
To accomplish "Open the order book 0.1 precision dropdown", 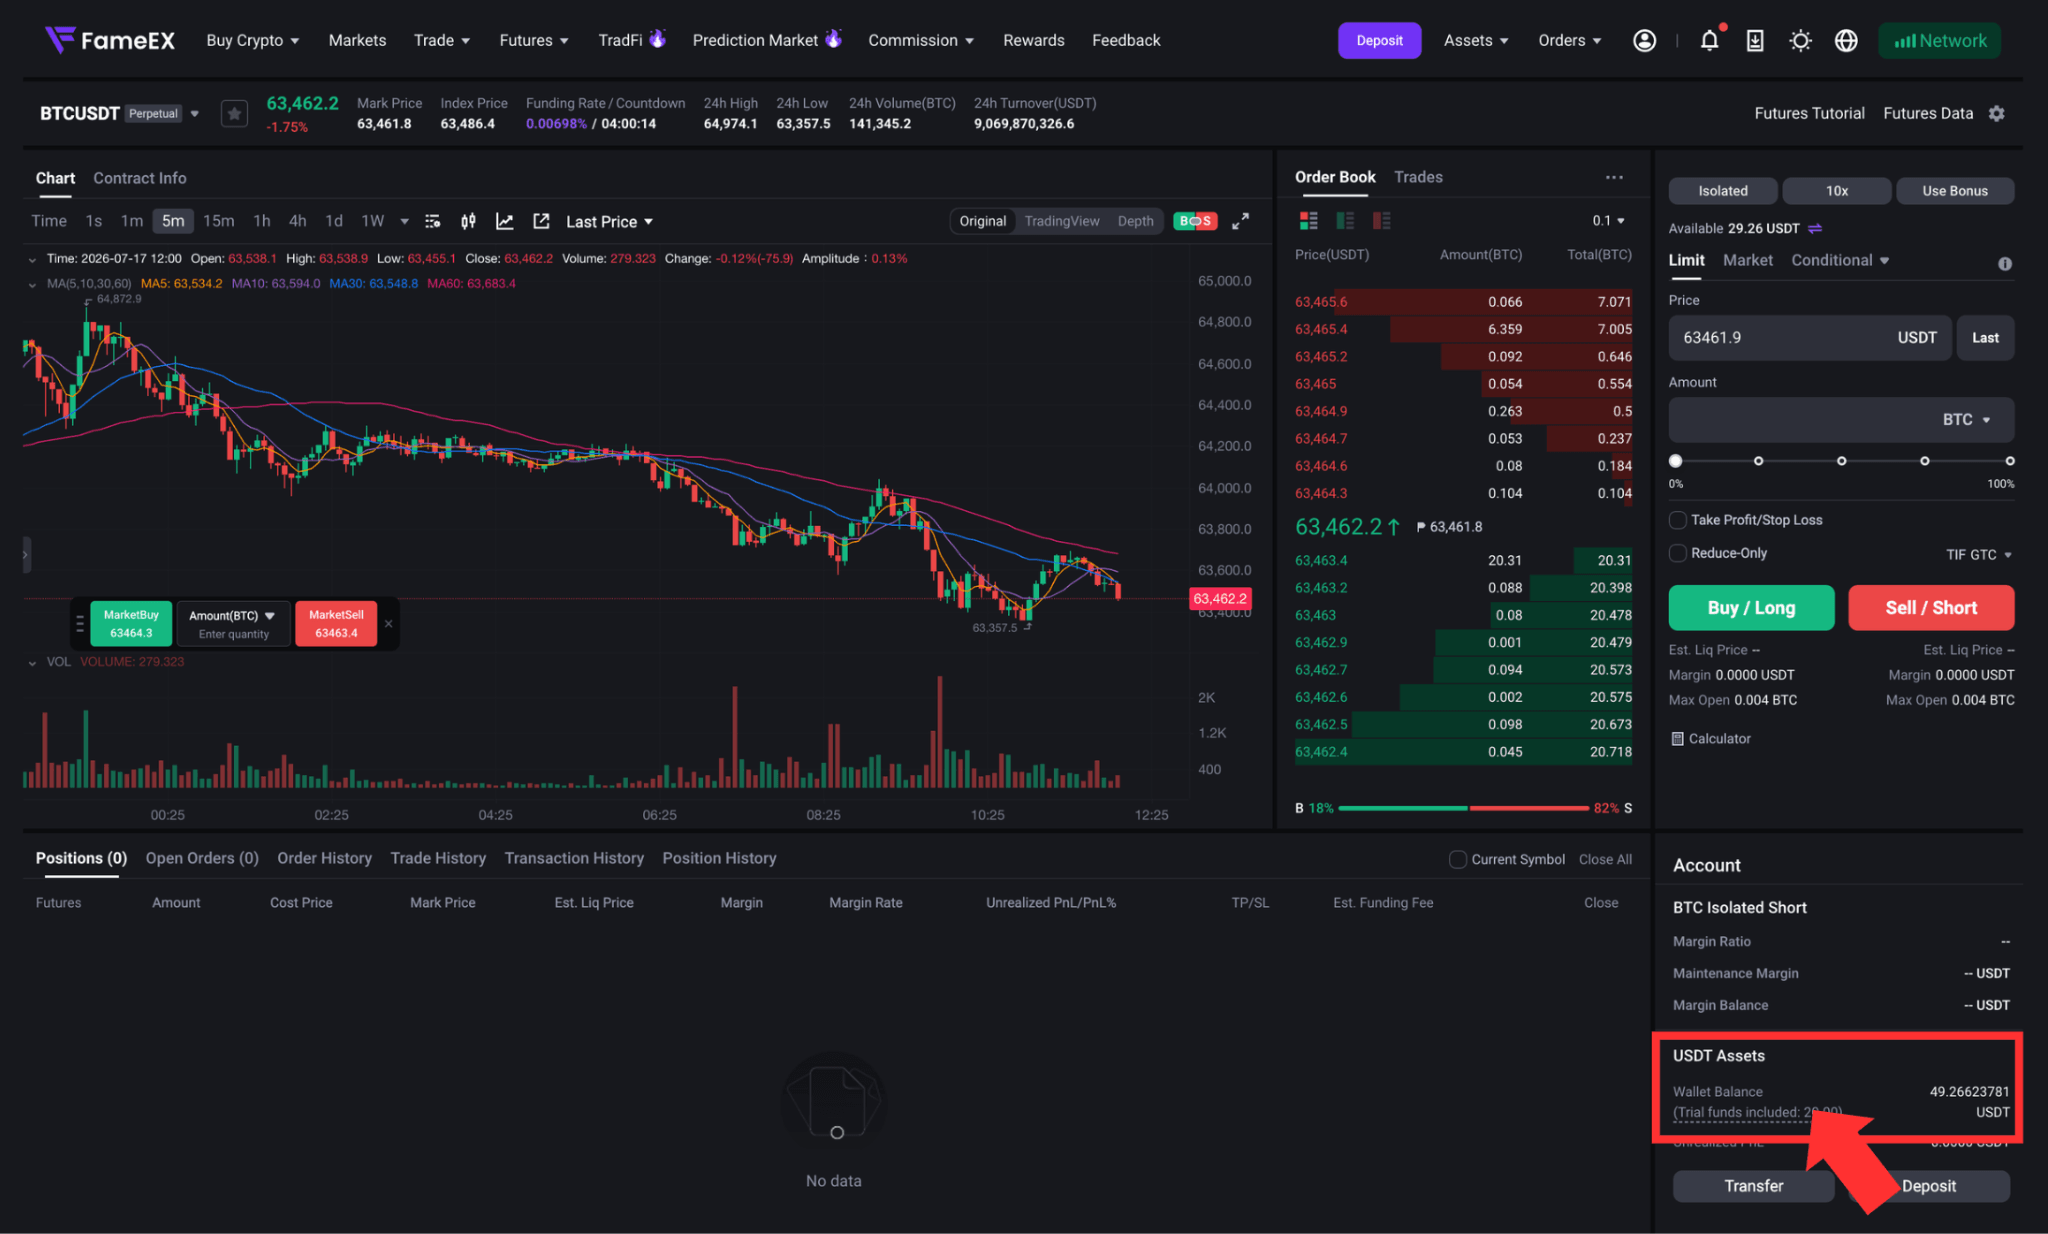I will 1608,221.
